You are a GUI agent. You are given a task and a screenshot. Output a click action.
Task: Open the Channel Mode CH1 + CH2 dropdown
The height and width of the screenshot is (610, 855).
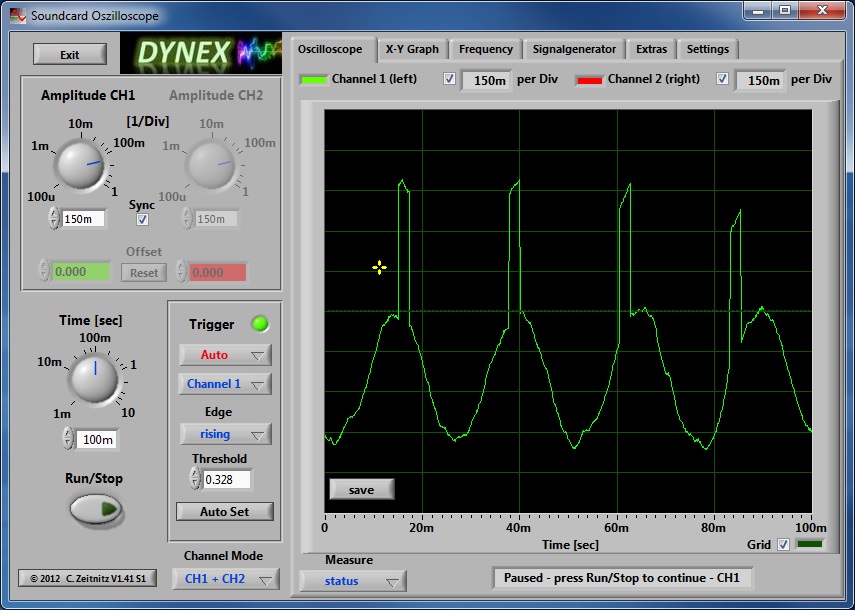pyautogui.click(x=225, y=579)
